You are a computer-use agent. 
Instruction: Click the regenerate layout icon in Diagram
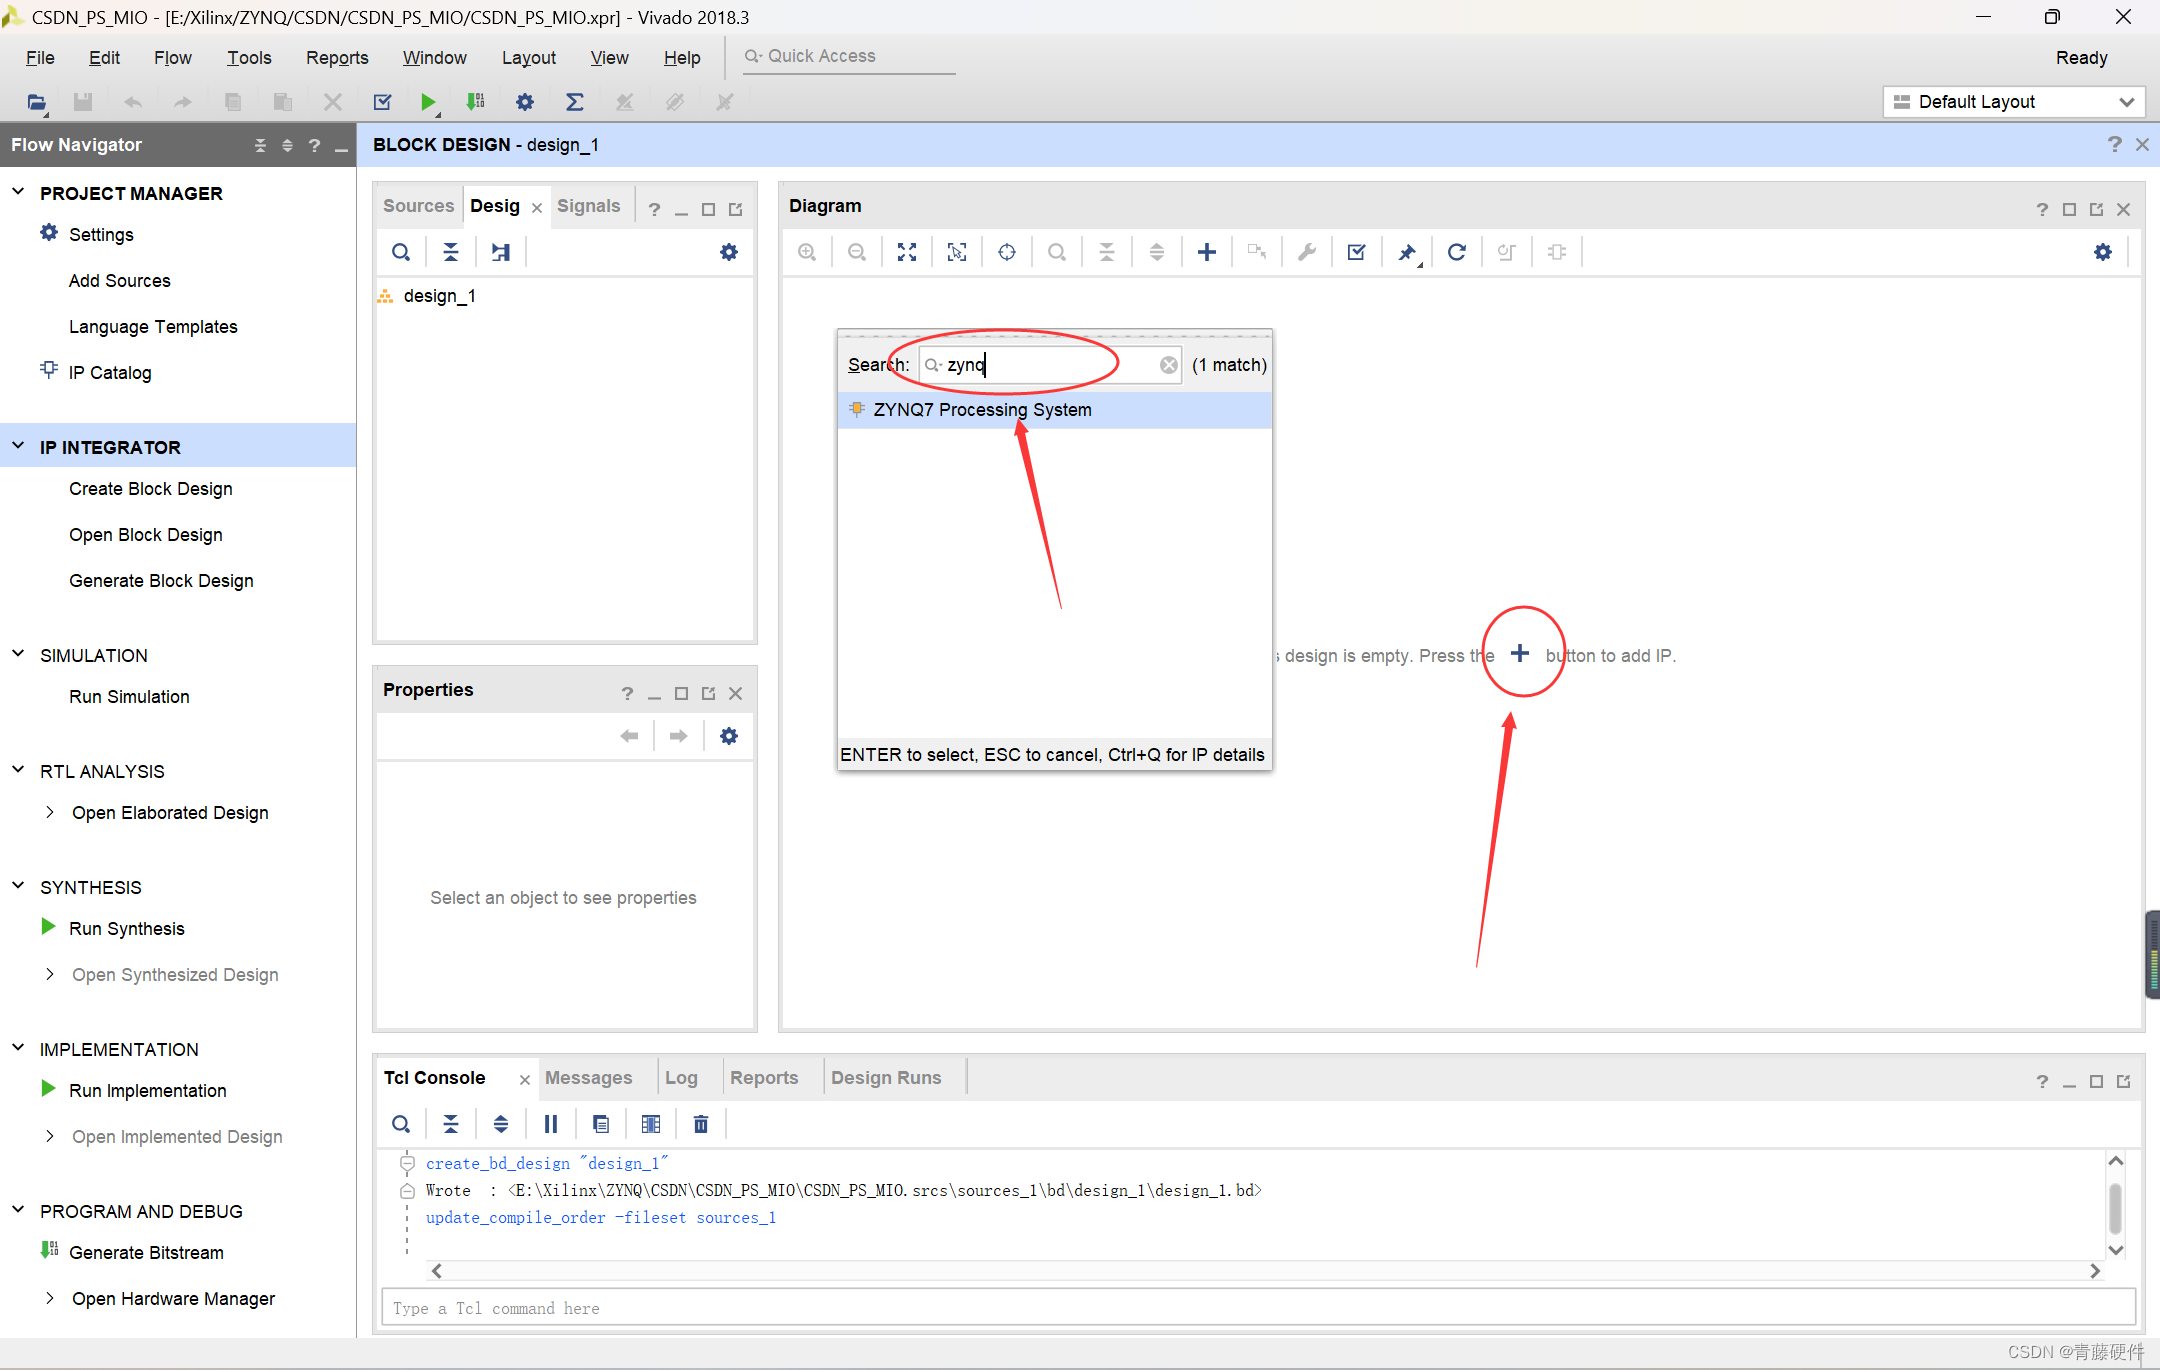tap(1455, 250)
